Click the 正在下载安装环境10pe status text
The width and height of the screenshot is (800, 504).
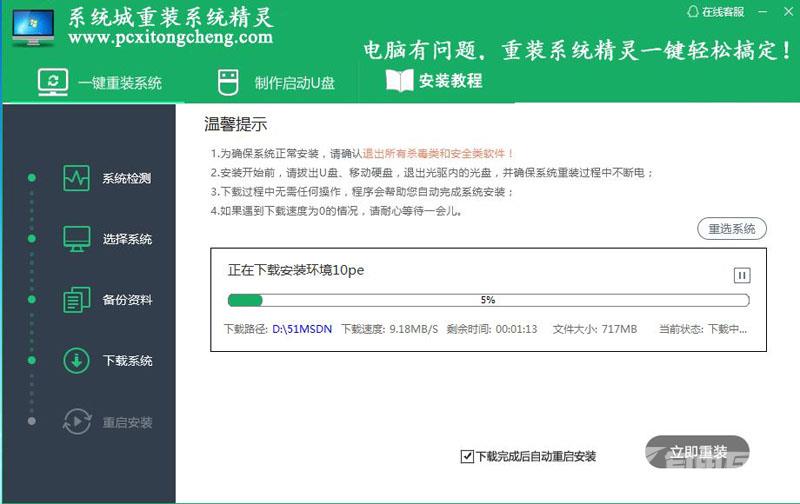coord(296,270)
